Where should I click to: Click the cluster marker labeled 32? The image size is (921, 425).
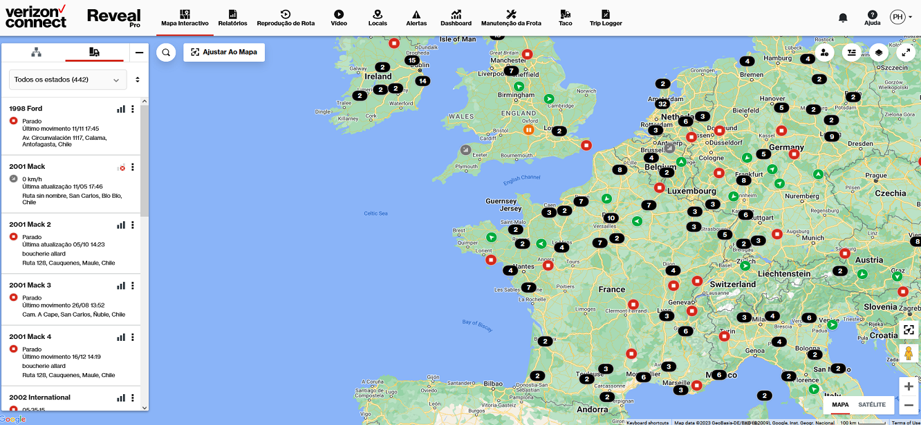coord(663,104)
